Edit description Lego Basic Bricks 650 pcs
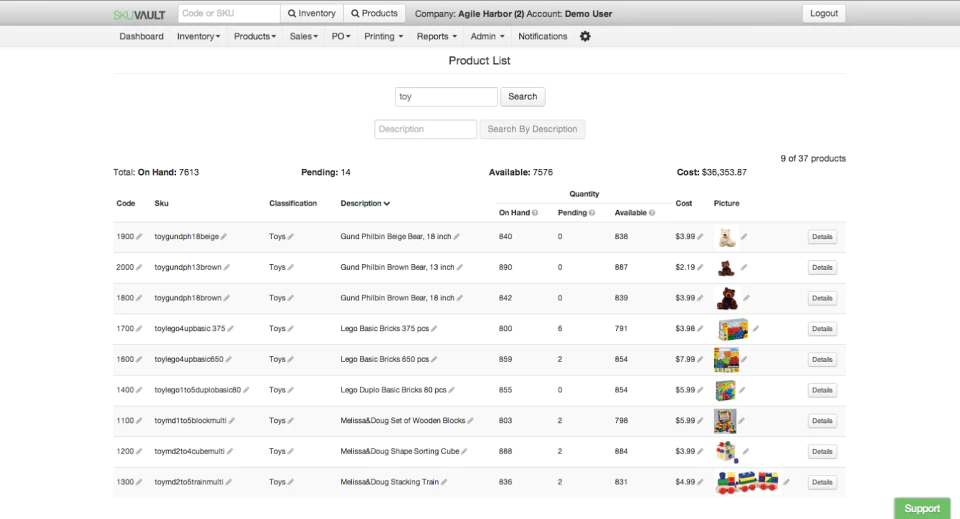Screen dimensions: 960x519 tap(434, 359)
